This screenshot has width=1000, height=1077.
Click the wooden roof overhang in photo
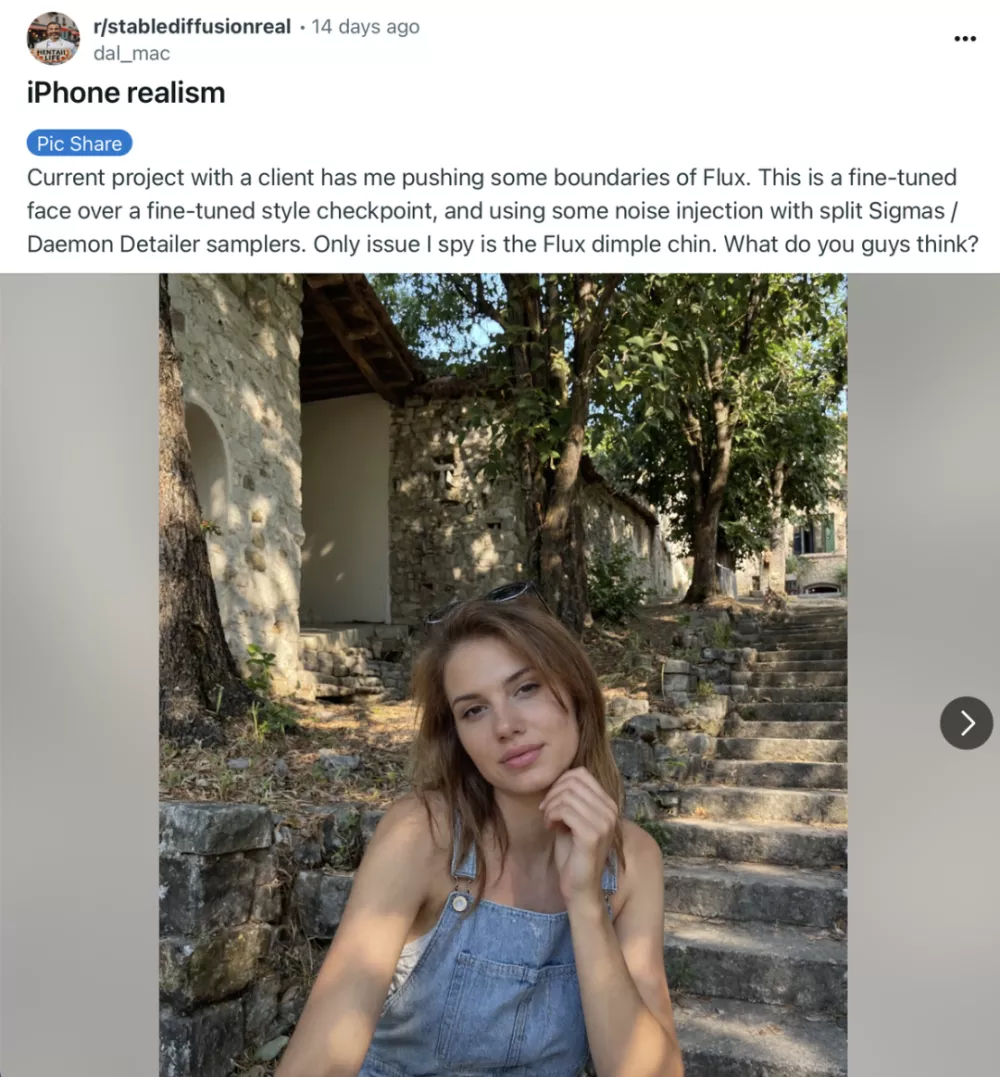click(x=355, y=340)
